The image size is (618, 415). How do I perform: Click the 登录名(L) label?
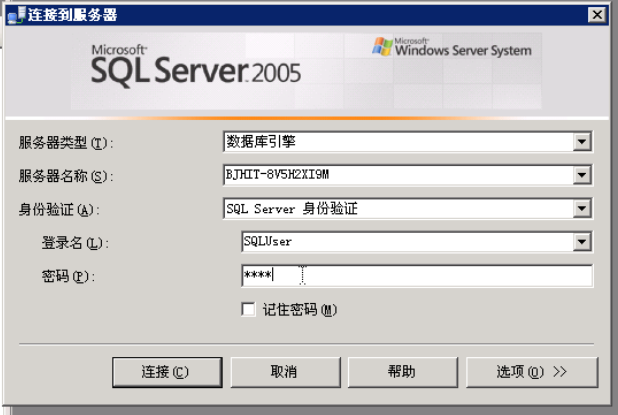[x=75, y=243]
